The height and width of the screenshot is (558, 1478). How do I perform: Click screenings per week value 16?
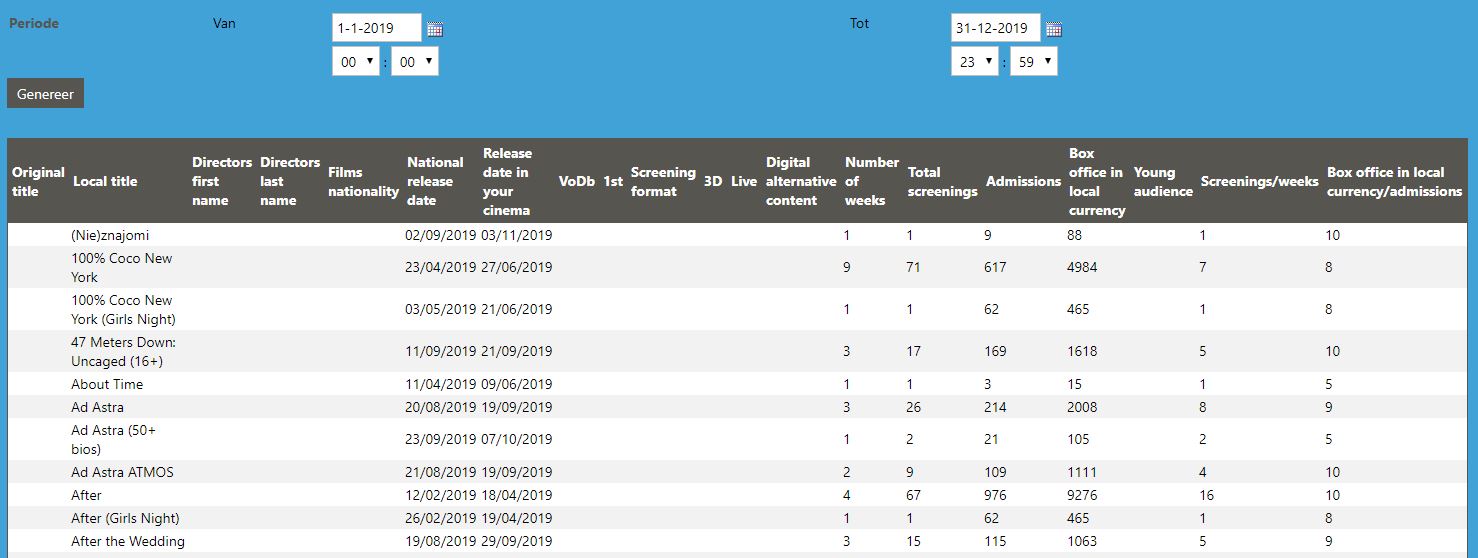pyautogui.click(x=1207, y=495)
